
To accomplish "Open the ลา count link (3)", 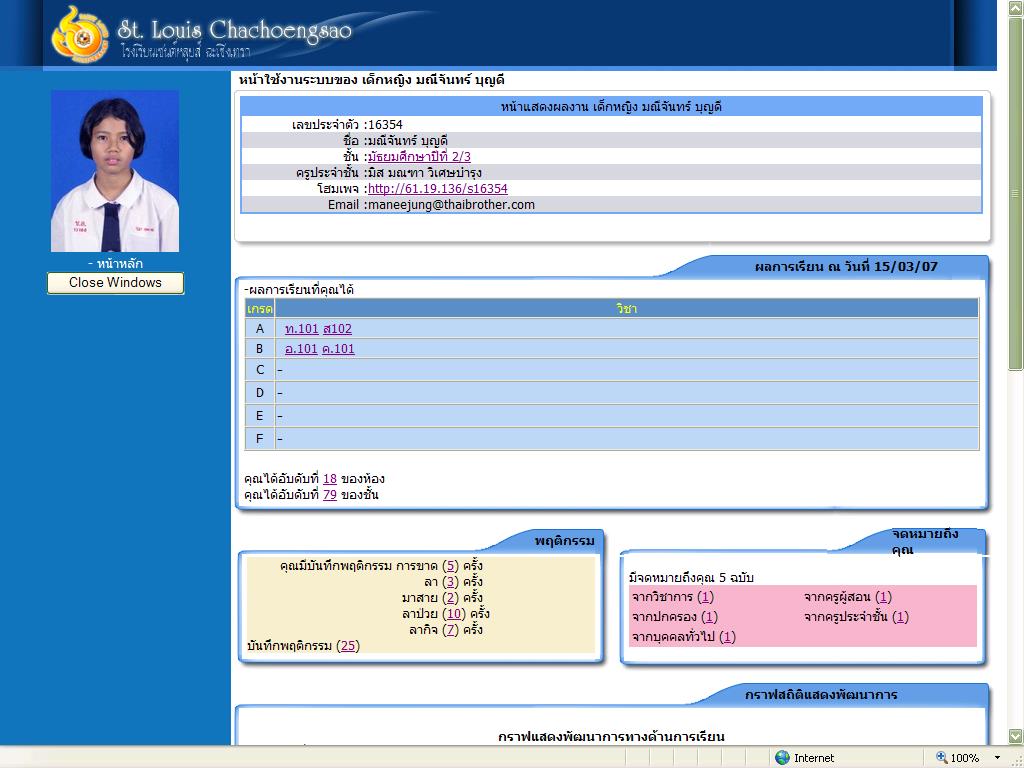I will click(451, 582).
